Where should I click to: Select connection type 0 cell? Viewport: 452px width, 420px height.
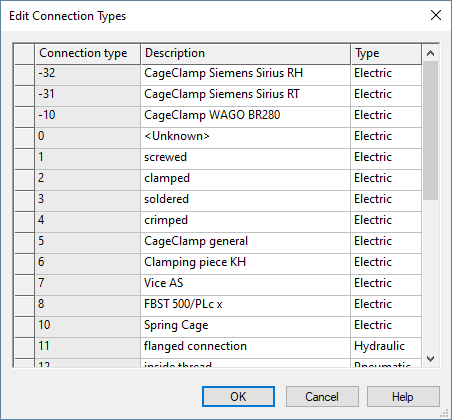(88, 138)
